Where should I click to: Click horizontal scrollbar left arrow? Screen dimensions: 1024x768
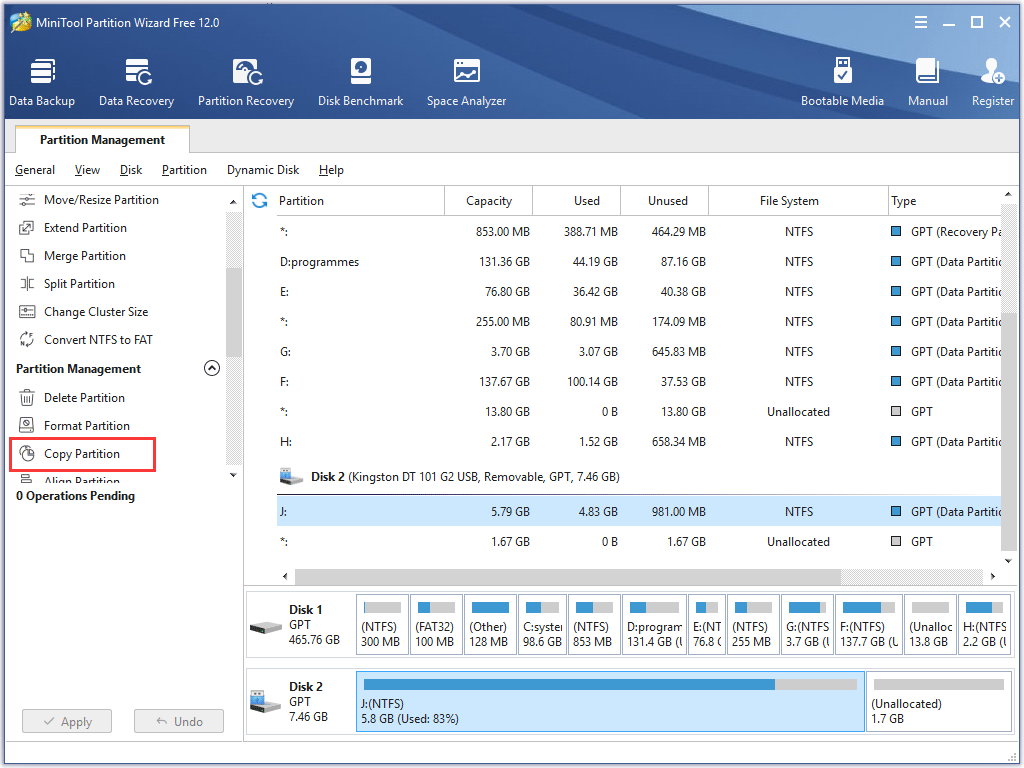point(285,576)
